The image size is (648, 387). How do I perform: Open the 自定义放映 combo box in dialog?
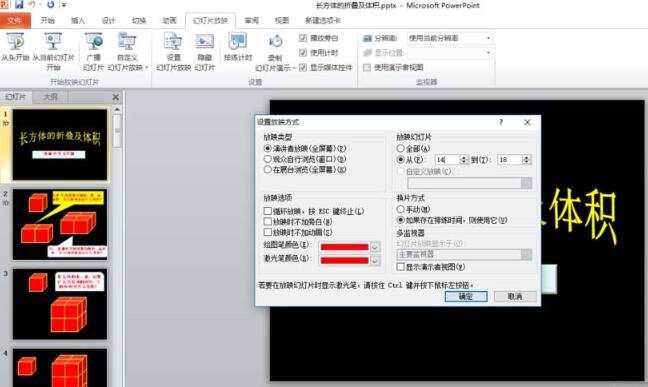tap(469, 183)
